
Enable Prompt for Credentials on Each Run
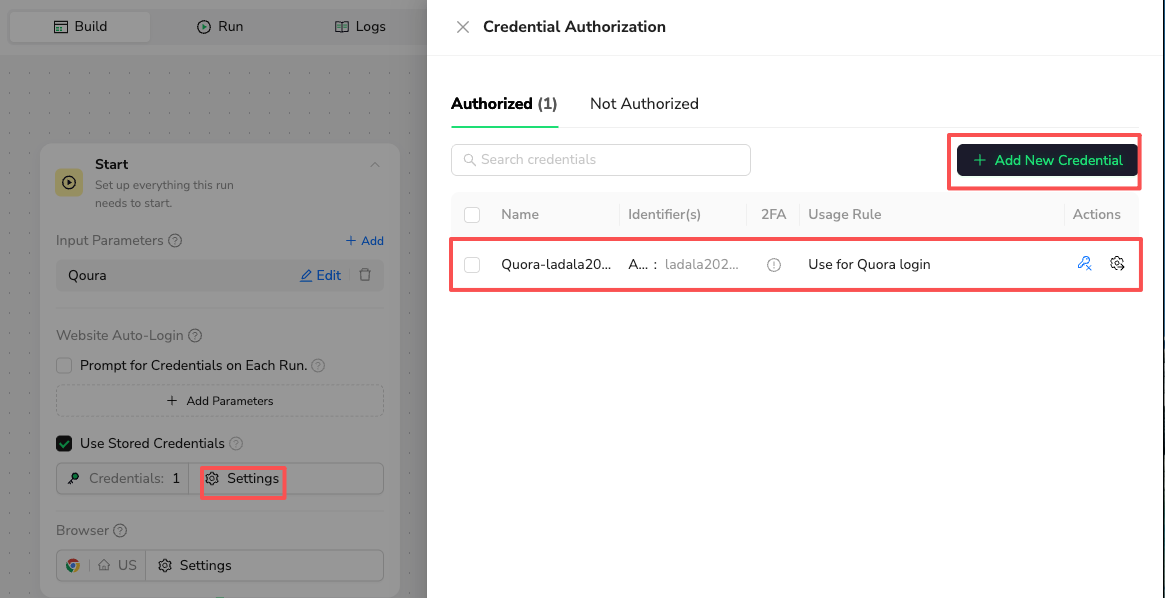(x=64, y=366)
